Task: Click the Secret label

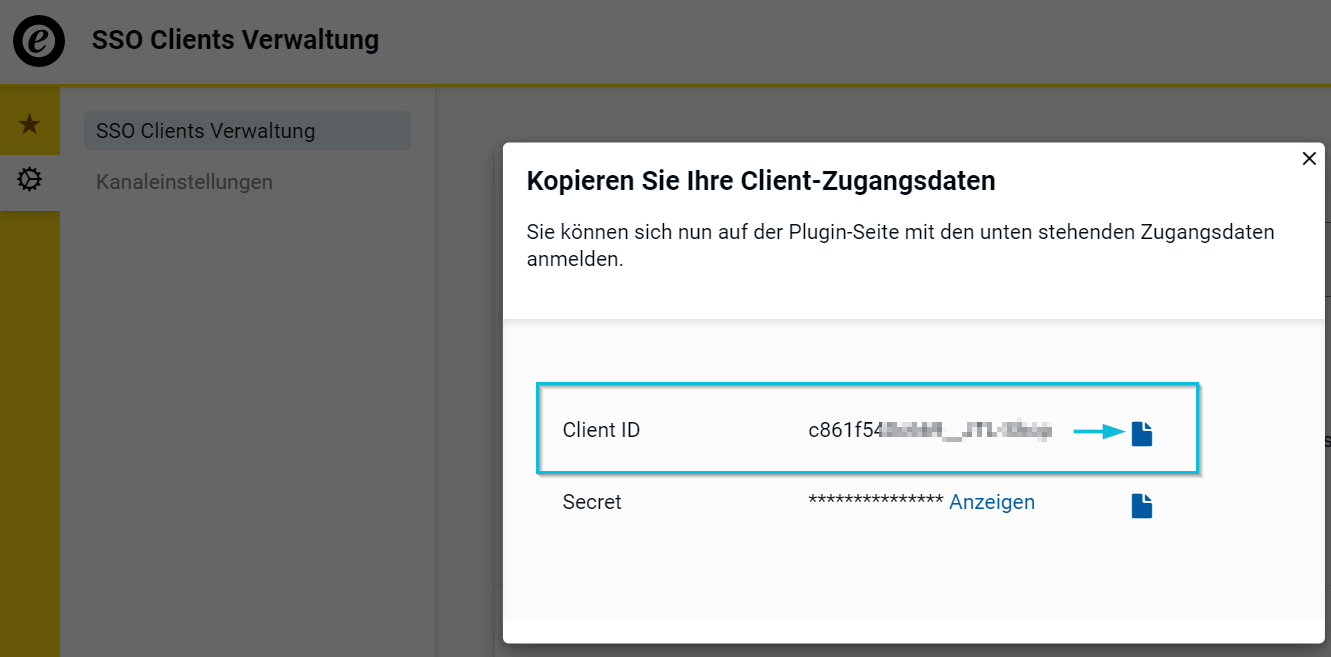Action: tap(592, 502)
